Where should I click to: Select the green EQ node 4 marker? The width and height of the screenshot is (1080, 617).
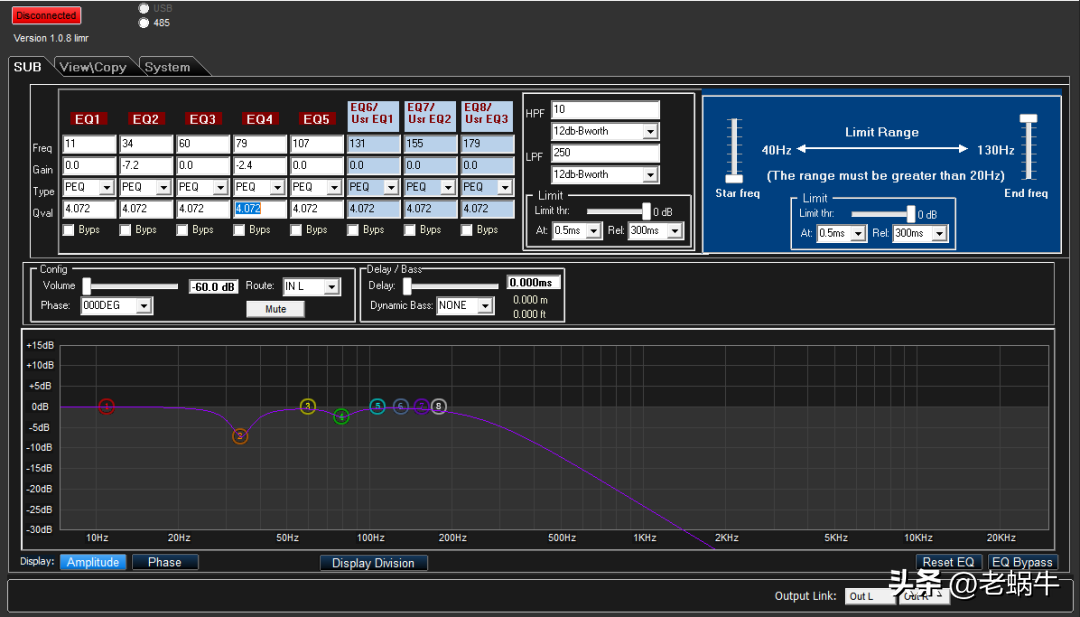(x=341, y=416)
